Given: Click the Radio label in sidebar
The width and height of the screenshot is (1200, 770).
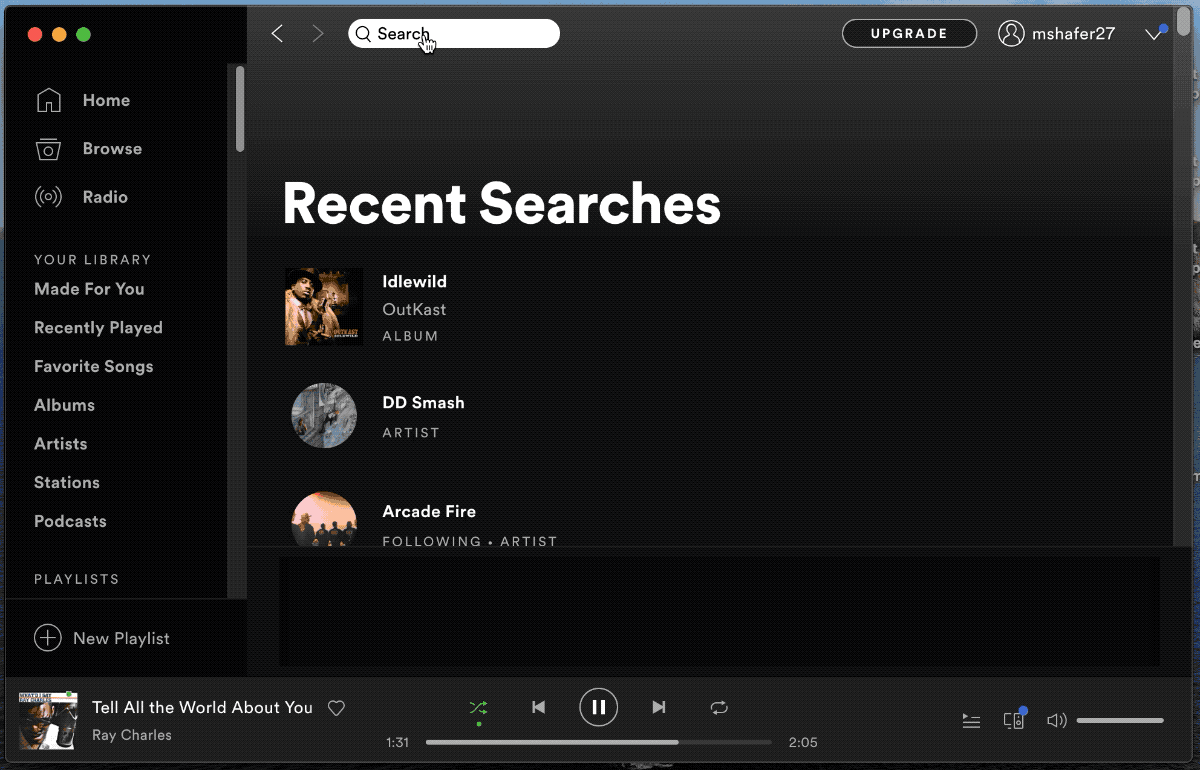Looking at the screenshot, I should click(105, 197).
